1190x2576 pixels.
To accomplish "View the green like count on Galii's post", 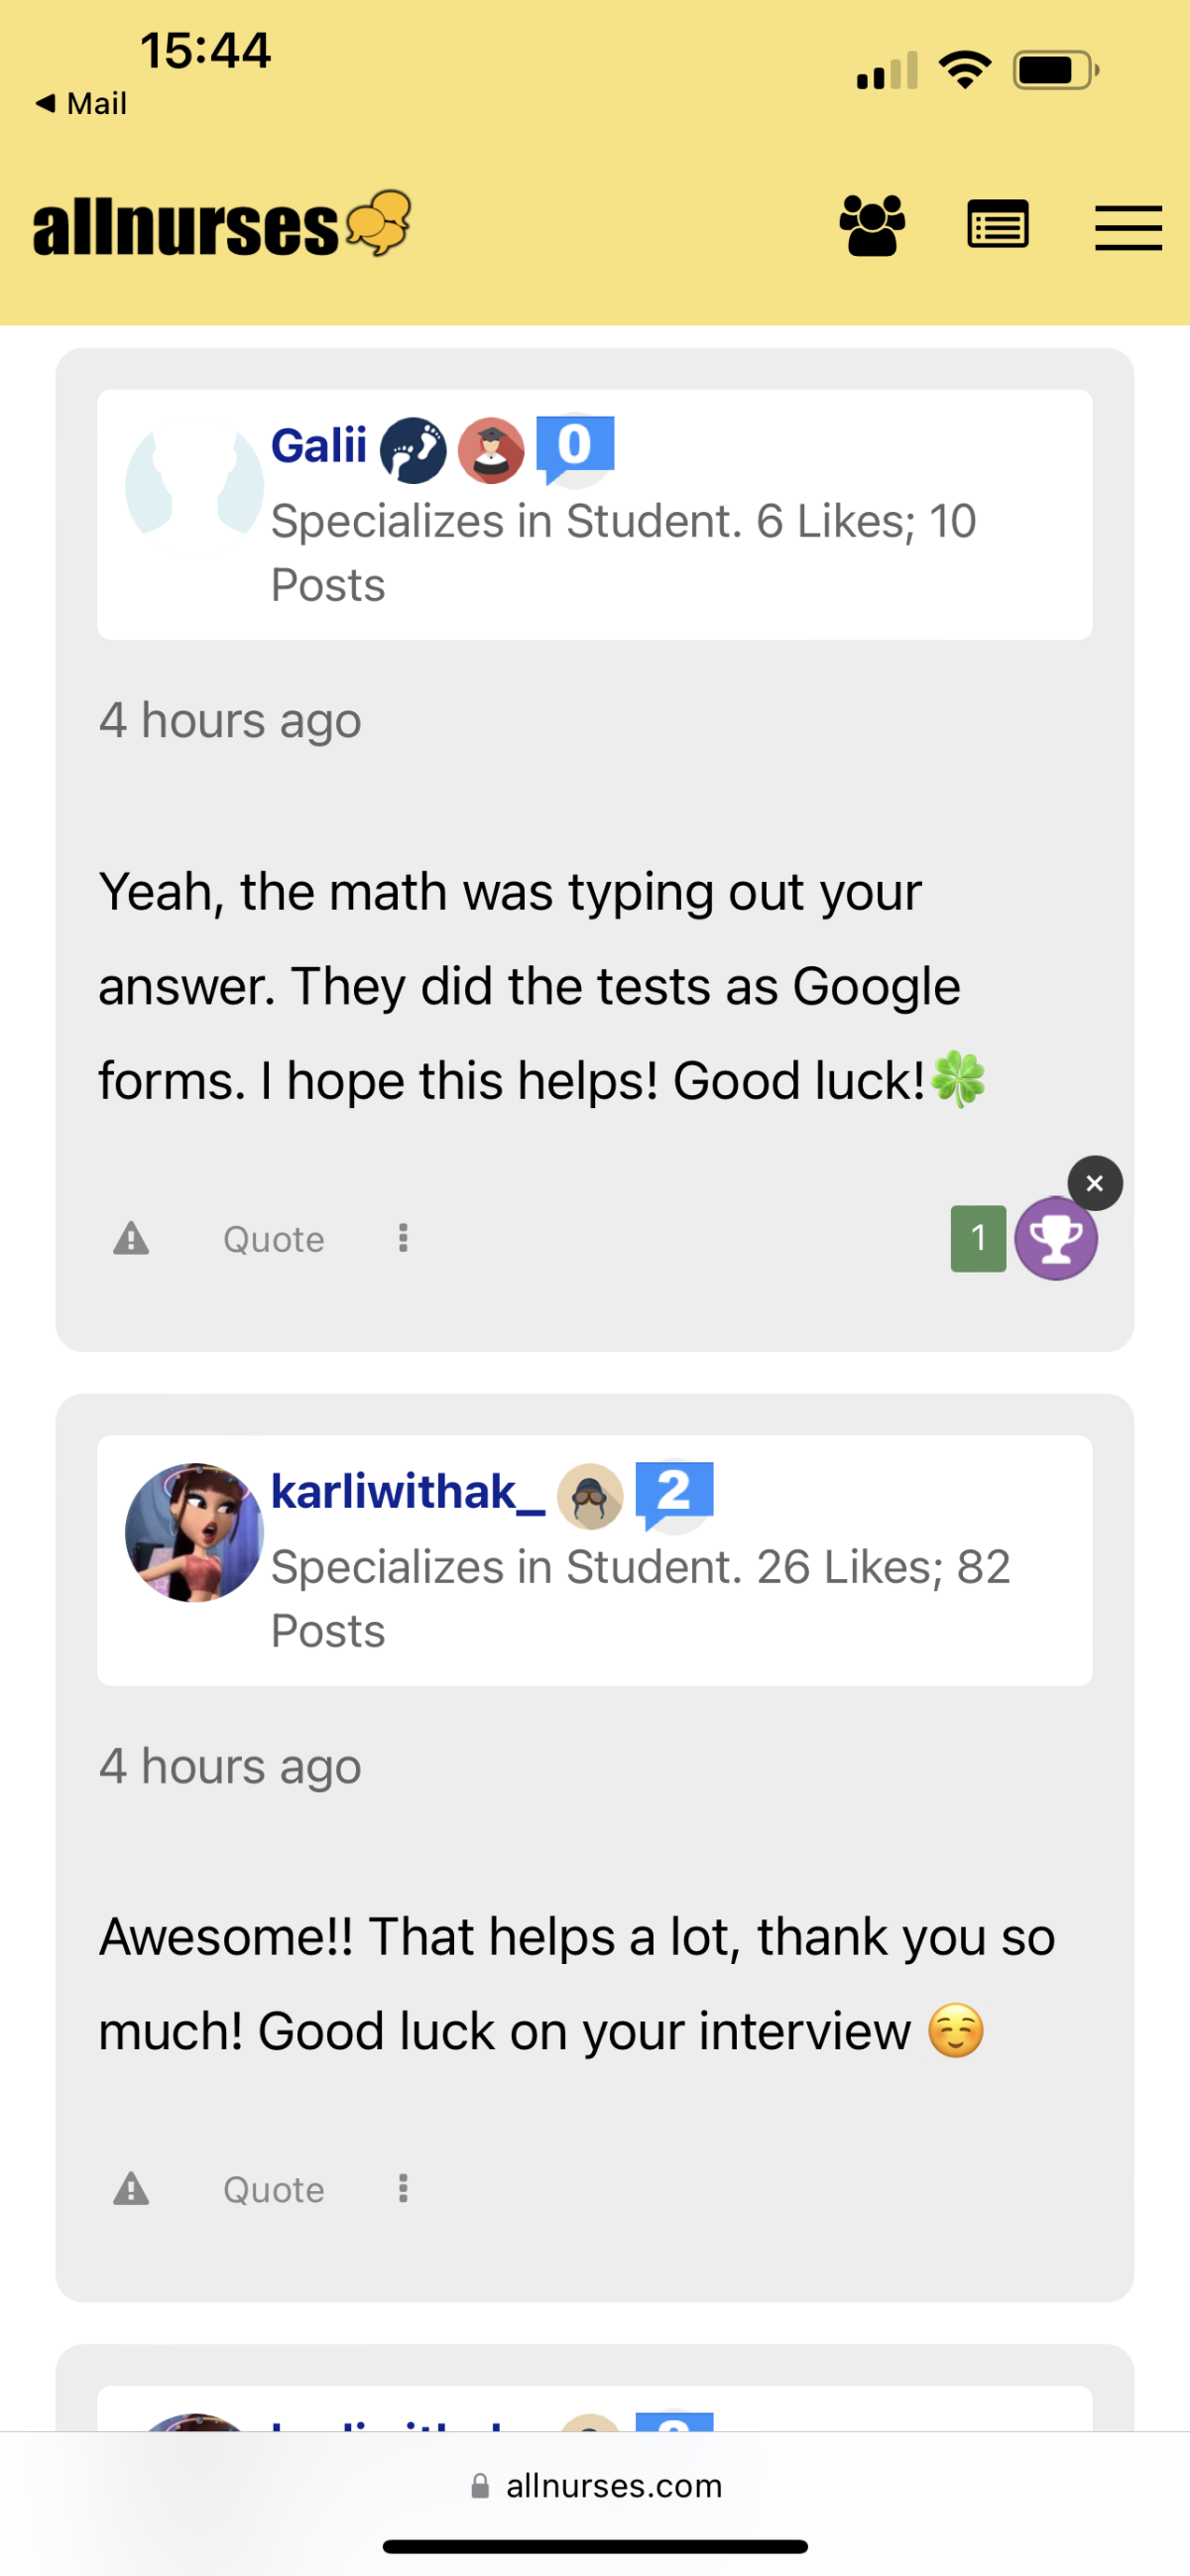I will coord(978,1238).
